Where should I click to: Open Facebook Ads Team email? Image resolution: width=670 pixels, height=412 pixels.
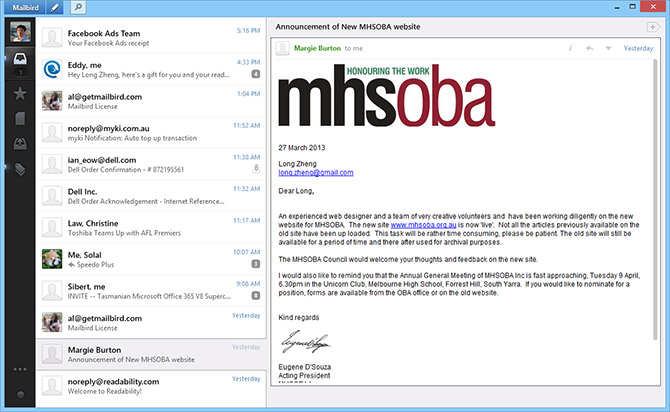[151, 38]
